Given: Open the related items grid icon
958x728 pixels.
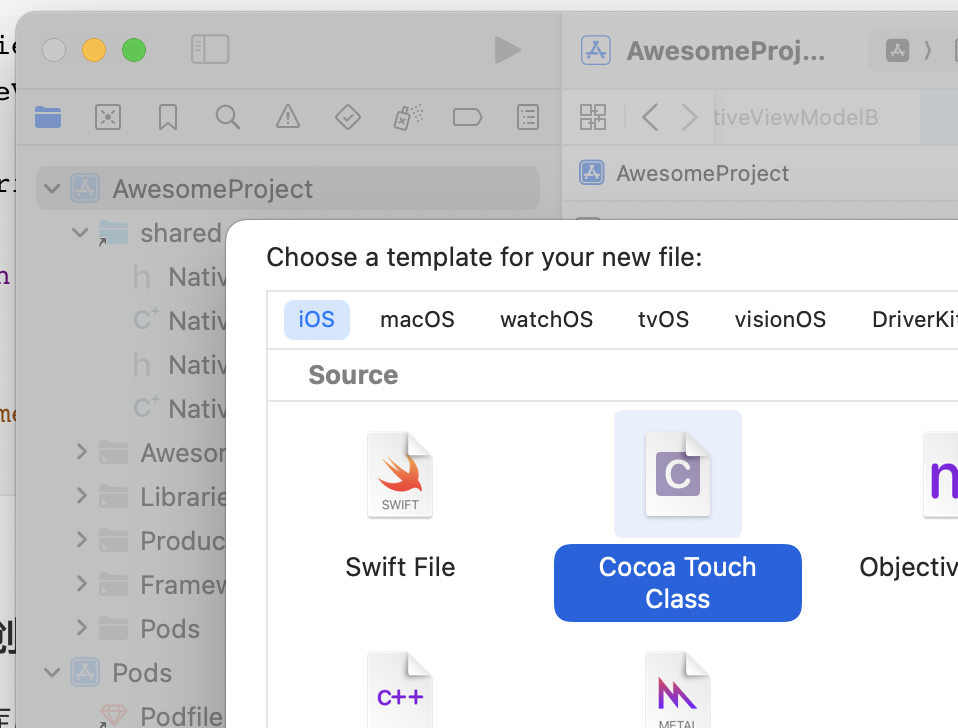Looking at the screenshot, I should tap(593, 117).
